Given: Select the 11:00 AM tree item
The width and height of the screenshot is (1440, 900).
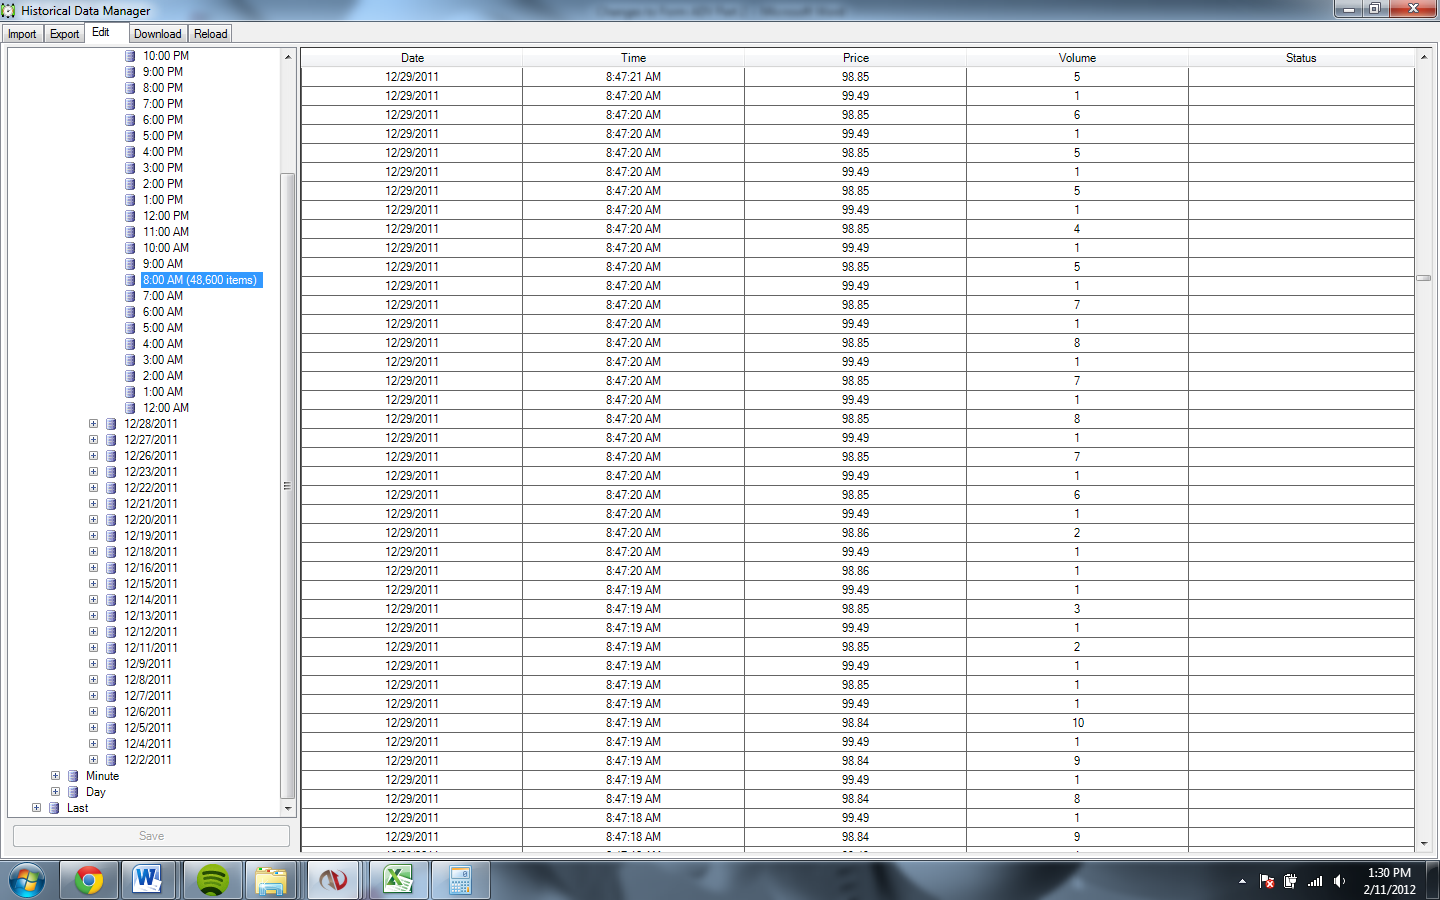Looking at the screenshot, I should [166, 232].
